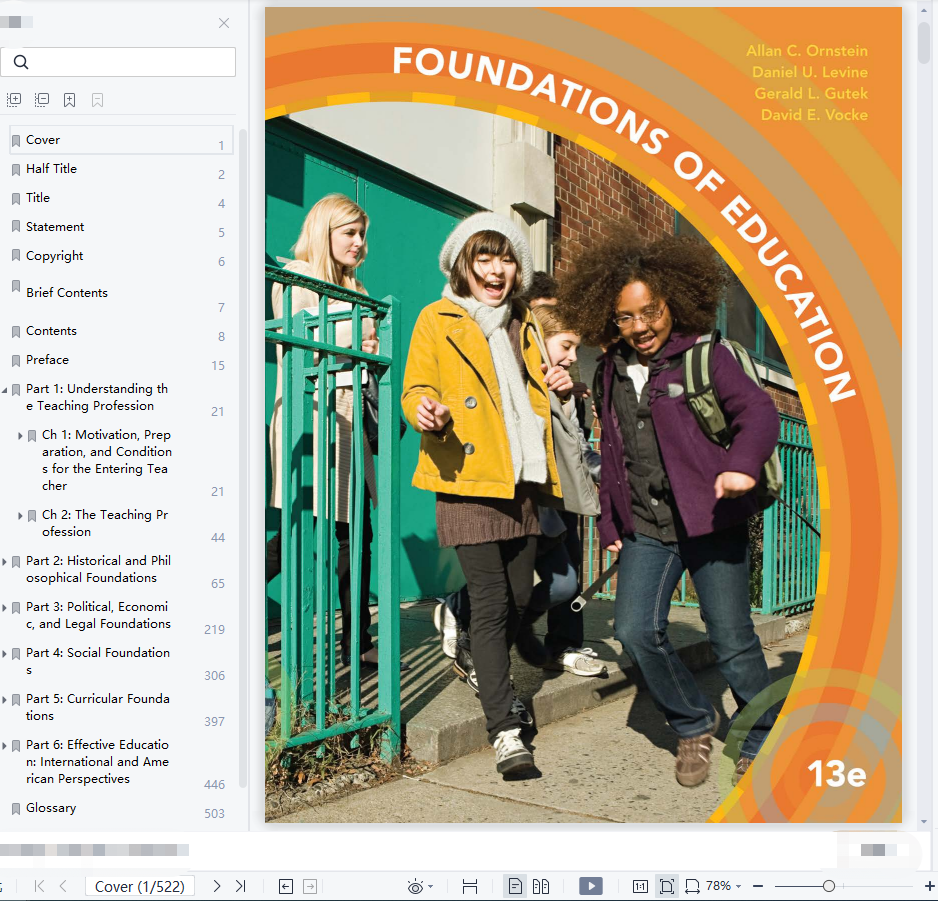
Task: Select the Title bookmark
Action: coord(38,197)
